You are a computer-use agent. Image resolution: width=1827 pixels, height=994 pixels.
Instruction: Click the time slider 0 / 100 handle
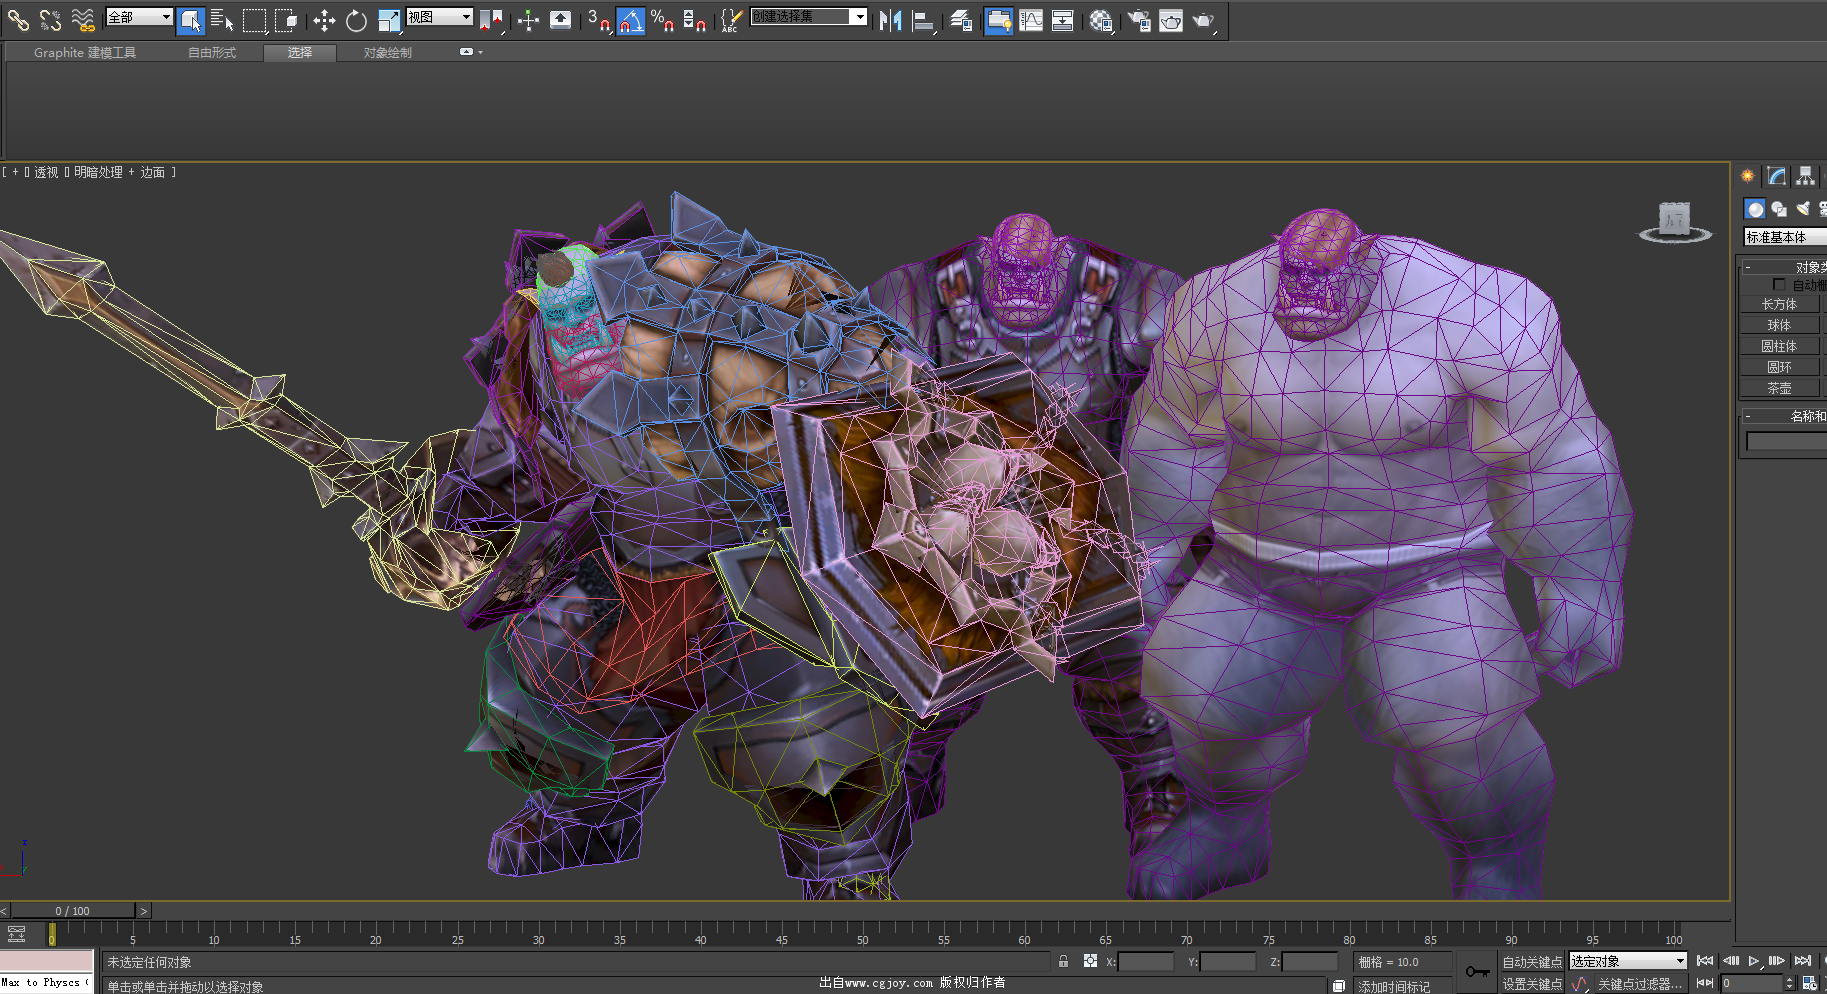[72, 911]
